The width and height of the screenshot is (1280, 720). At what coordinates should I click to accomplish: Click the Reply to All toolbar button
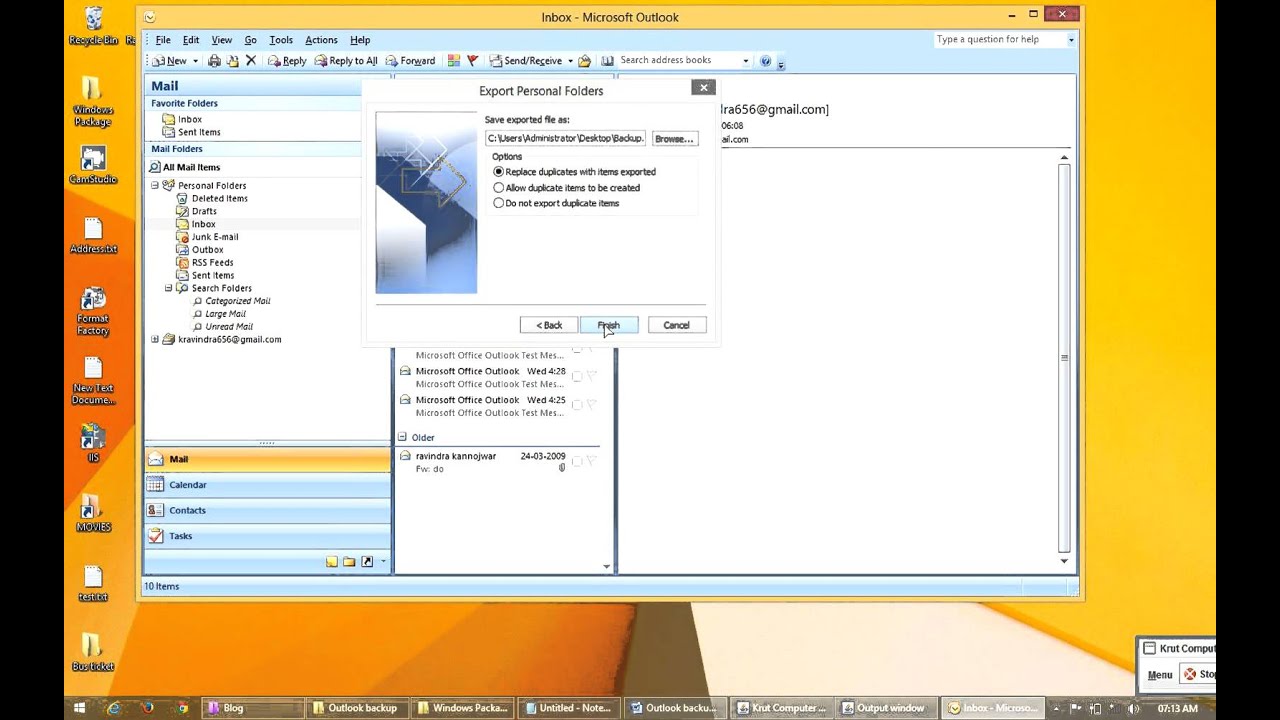coord(346,61)
